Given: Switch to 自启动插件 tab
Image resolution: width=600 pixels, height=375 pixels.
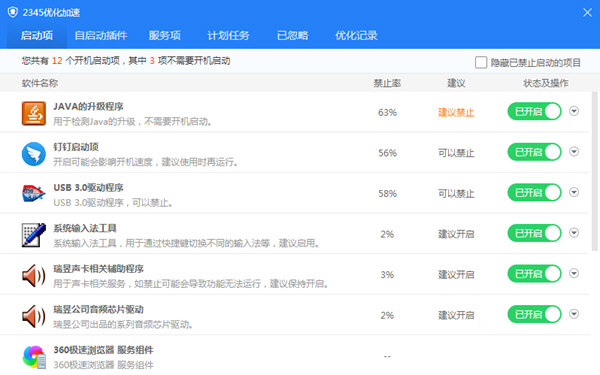Looking at the screenshot, I should 101,36.
